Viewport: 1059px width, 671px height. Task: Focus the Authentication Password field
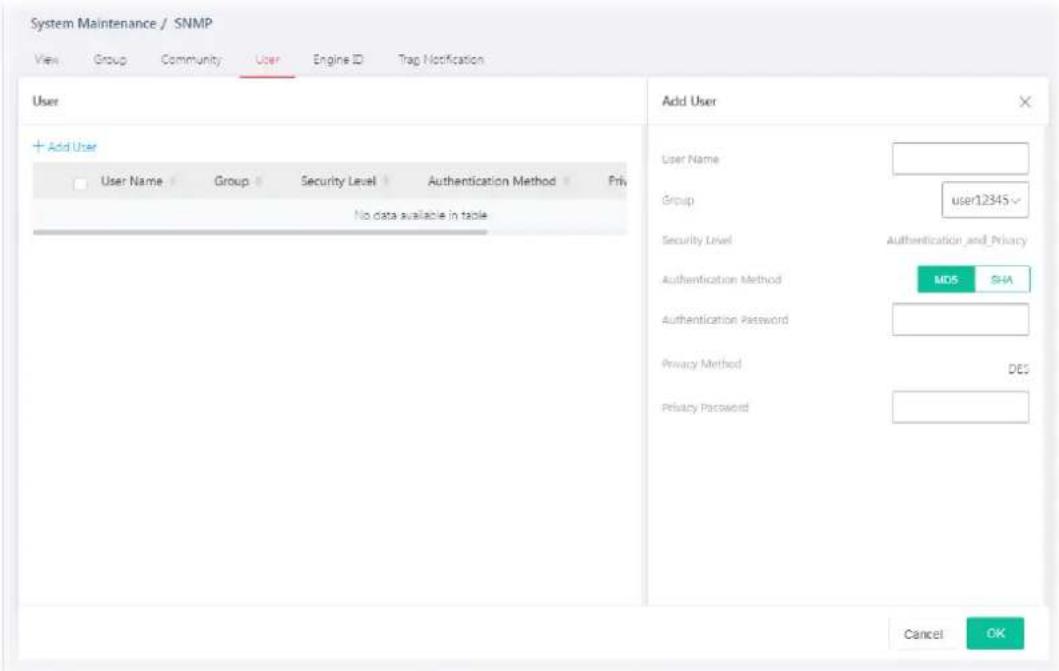tap(960, 319)
